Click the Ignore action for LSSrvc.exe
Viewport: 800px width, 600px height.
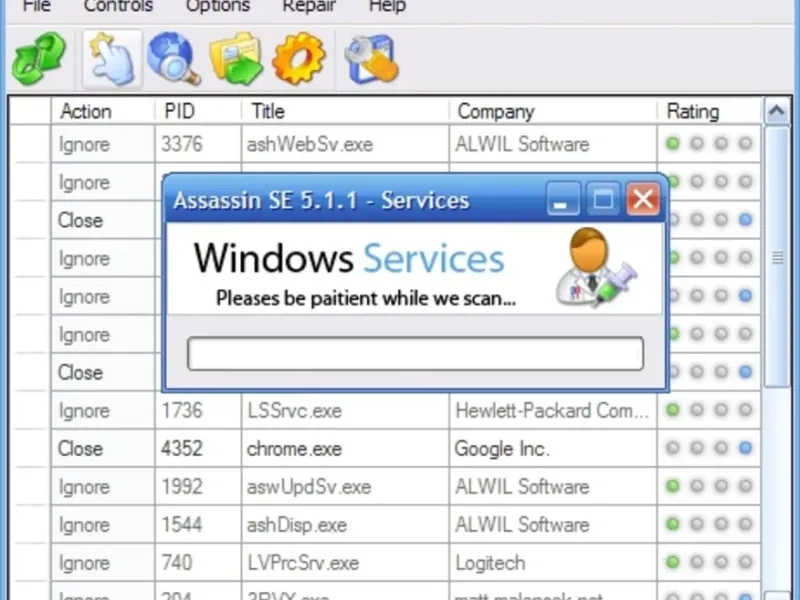[103, 410]
